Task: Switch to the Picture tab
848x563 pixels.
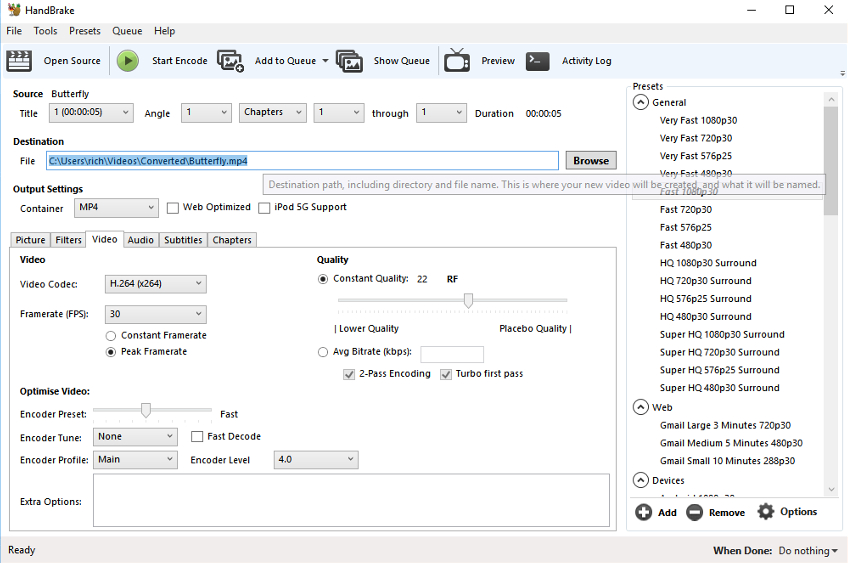Action: point(30,240)
